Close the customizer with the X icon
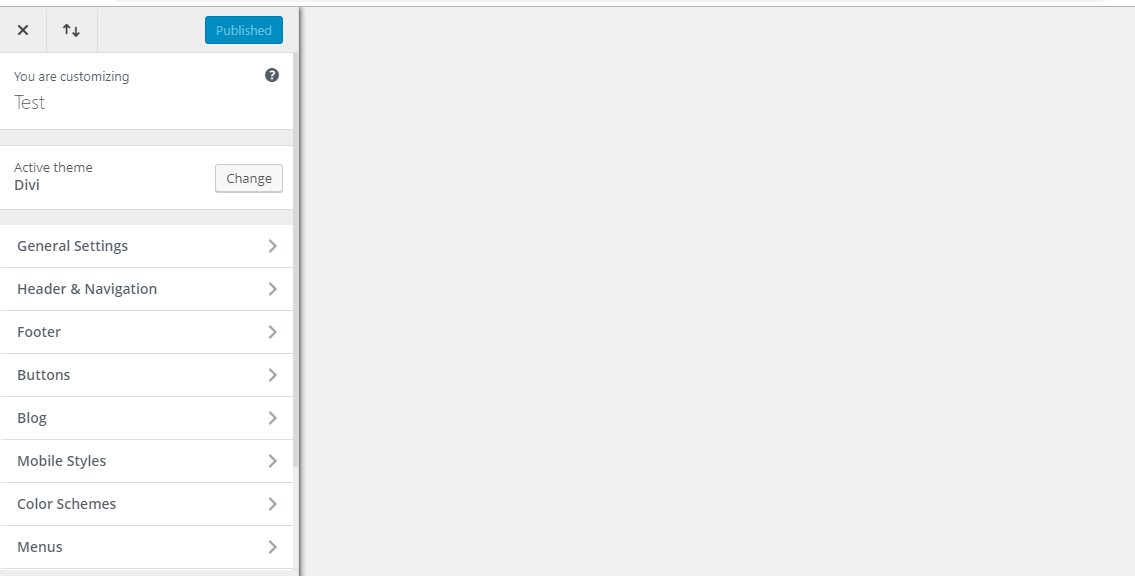Viewport: 1135px width, 576px height. [x=23, y=30]
